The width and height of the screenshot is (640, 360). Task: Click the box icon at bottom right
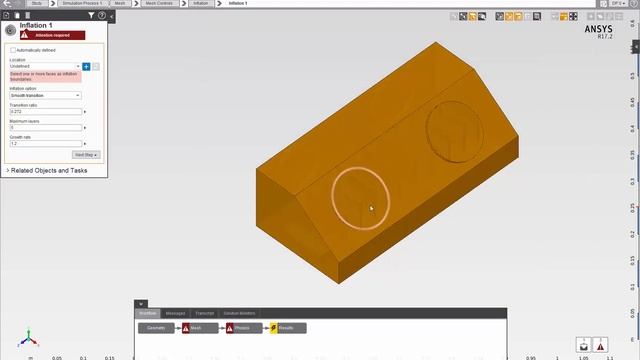coord(584,345)
